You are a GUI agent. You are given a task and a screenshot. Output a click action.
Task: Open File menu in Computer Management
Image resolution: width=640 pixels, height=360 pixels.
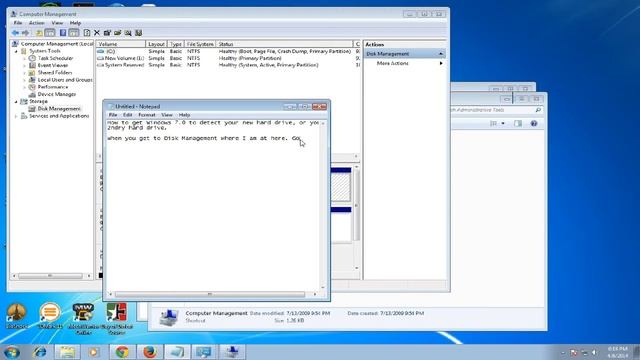tap(18, 23)
